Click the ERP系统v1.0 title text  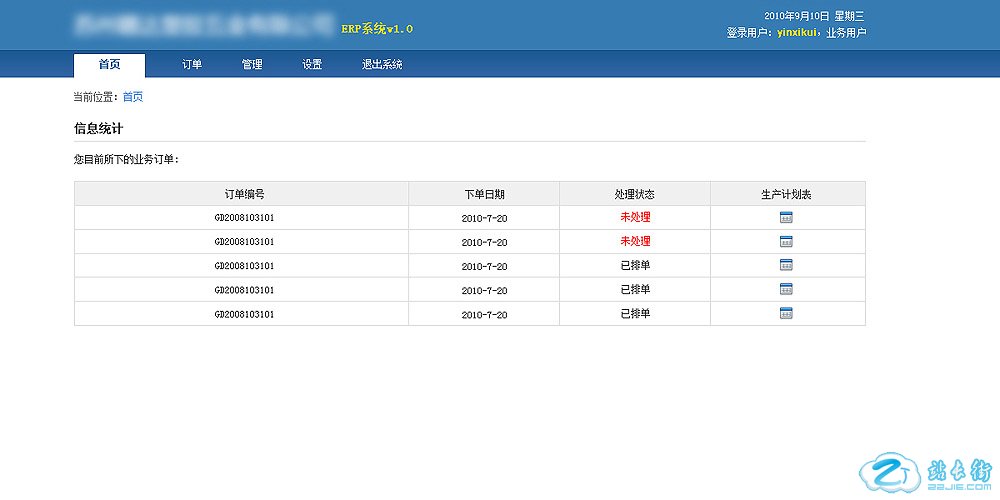click(377, 29)
